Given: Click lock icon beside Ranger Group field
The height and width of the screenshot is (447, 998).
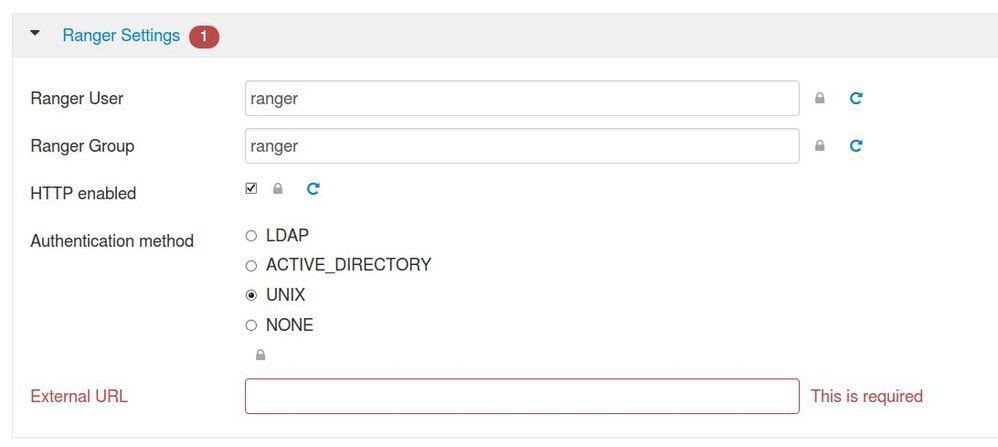Looking at the screenshot, I should coord(820,146).
